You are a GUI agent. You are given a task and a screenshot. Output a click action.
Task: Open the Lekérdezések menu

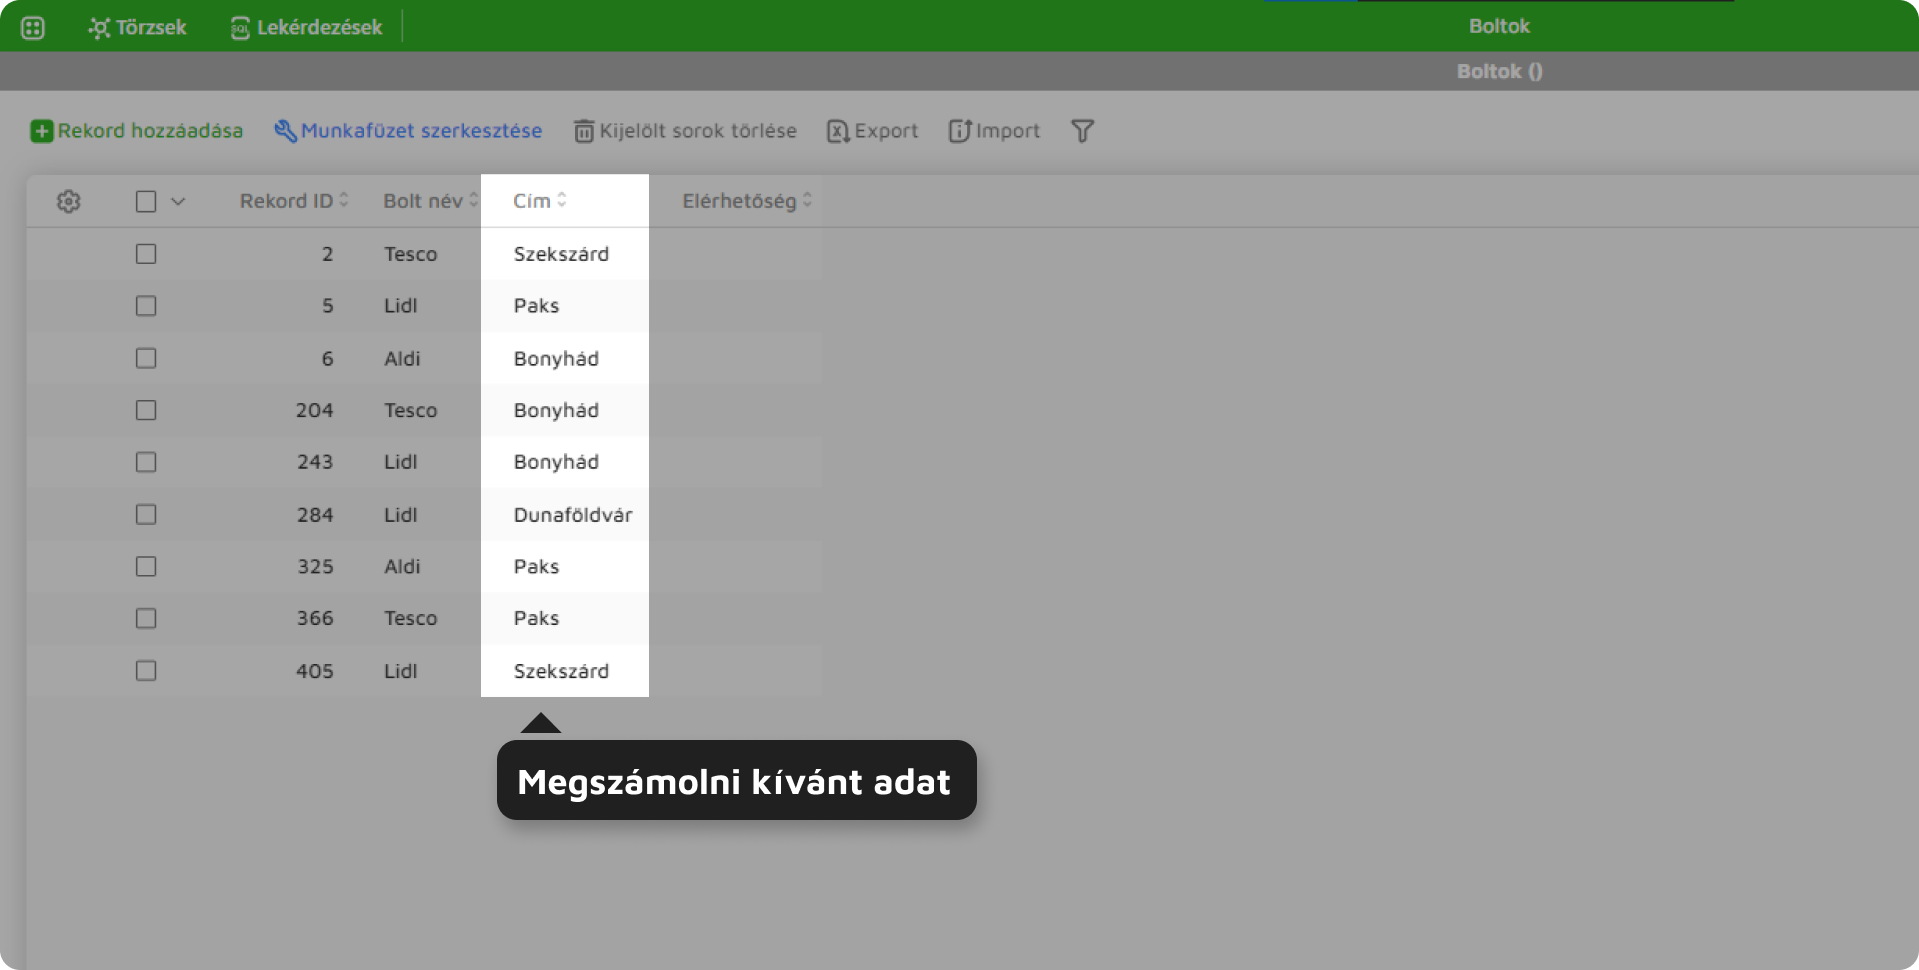point(306,28)
